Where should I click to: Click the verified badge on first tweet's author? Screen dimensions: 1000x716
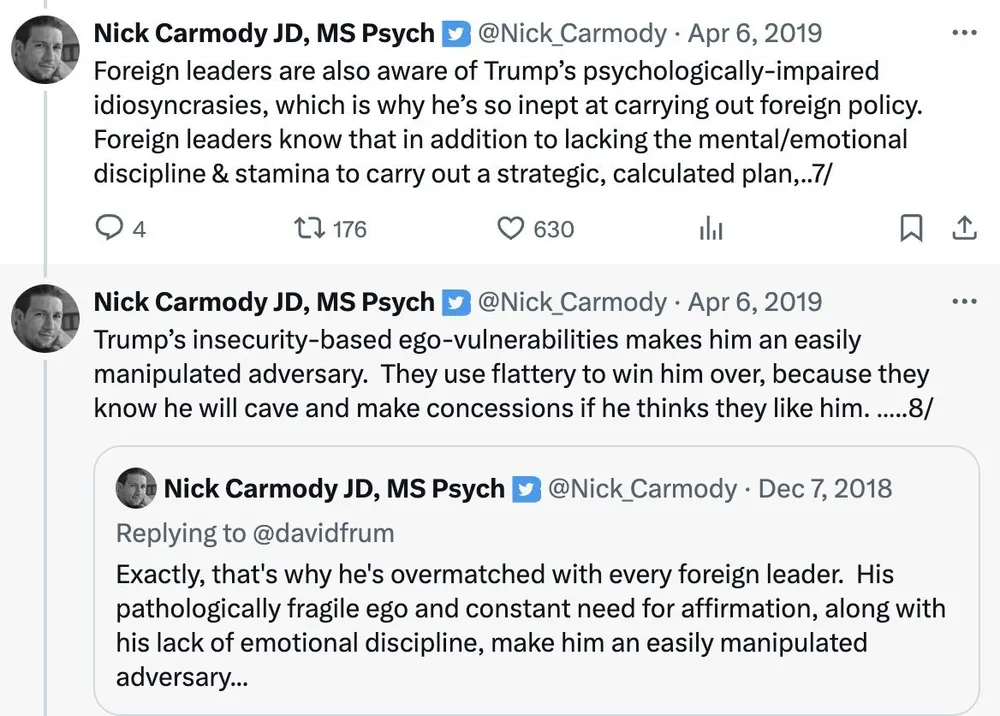point(455,34)
